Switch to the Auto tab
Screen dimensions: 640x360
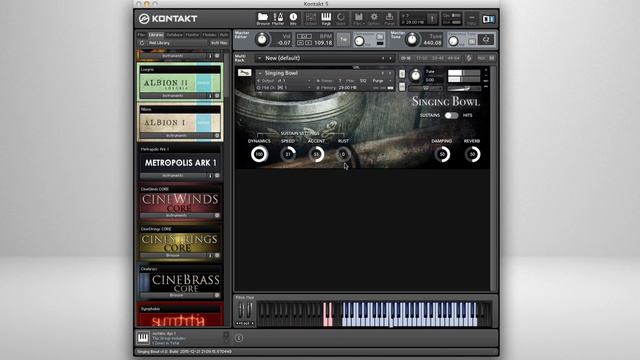coord(224,35)
